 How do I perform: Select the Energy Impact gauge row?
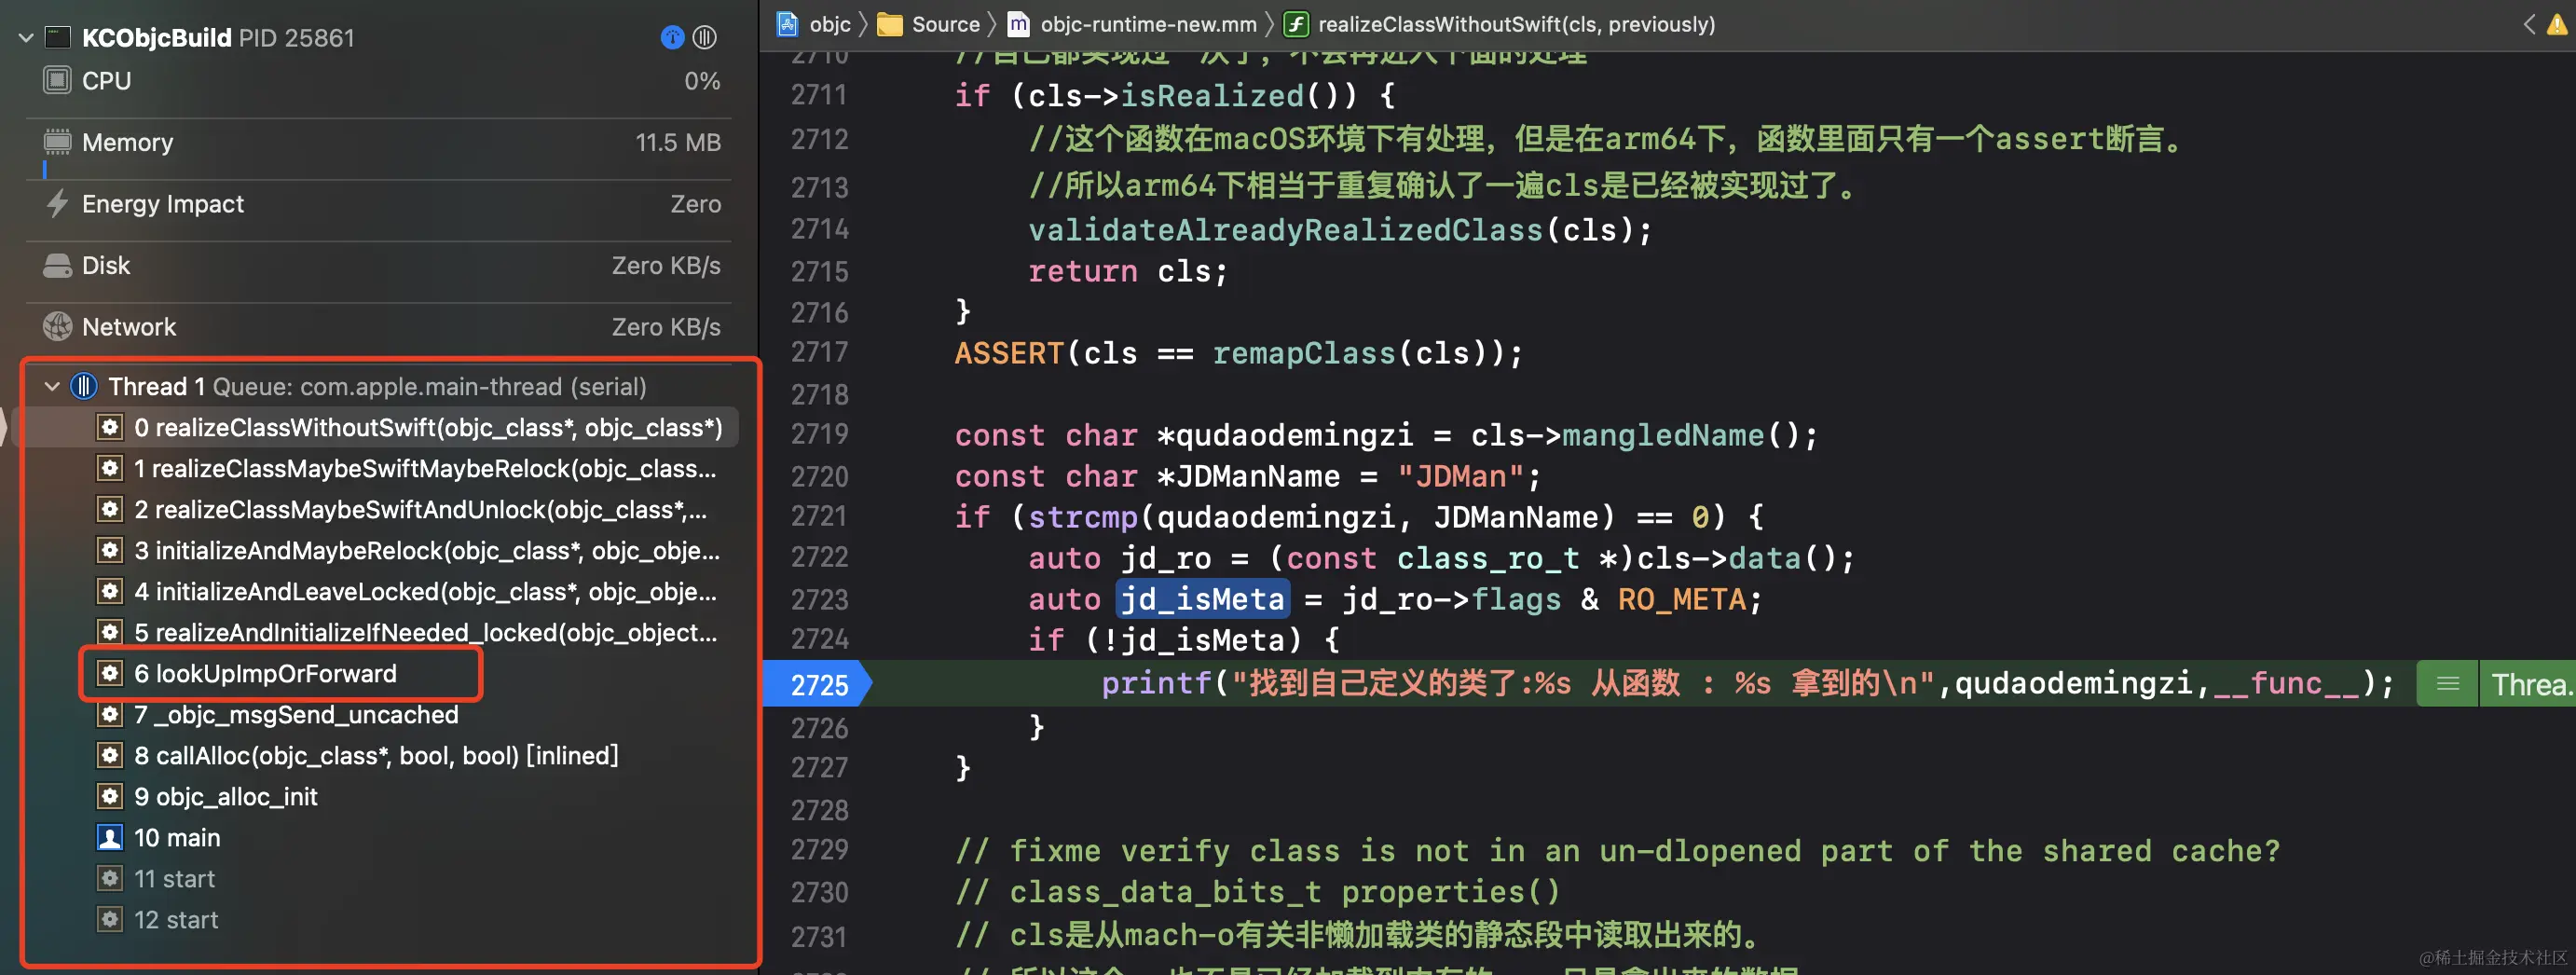[378, 204]
